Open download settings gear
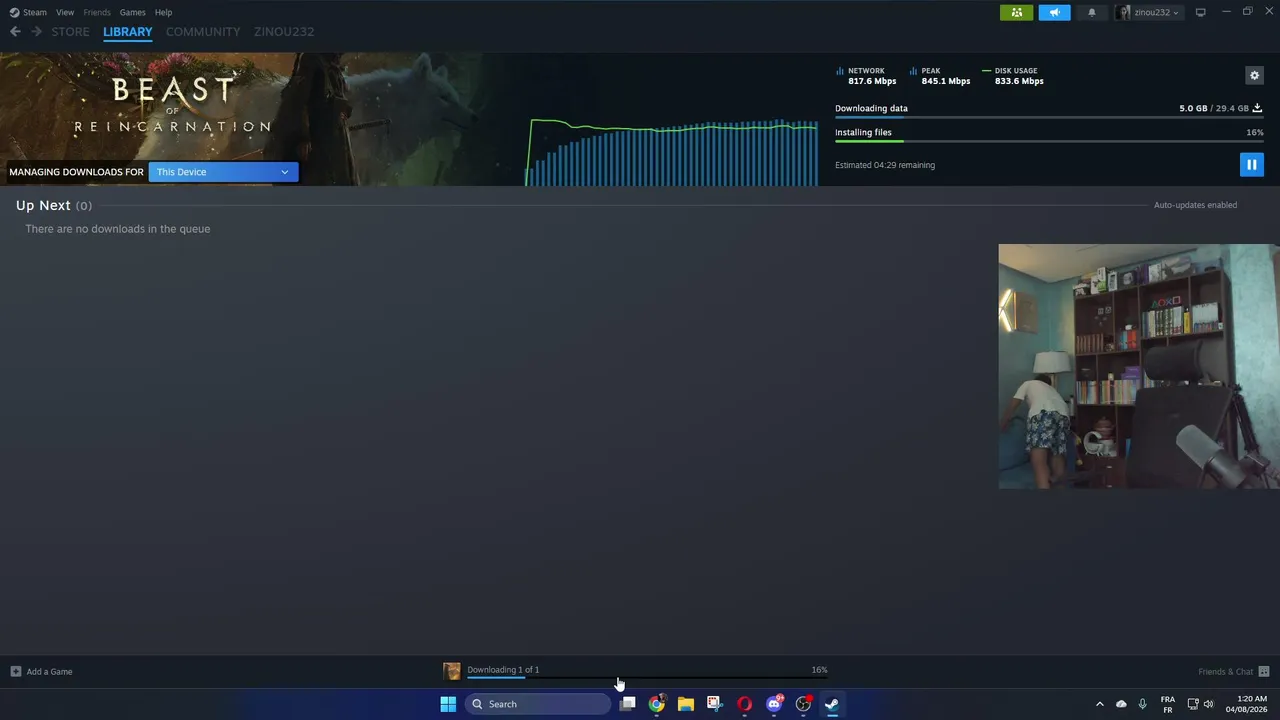1280x720 pixels. click(1254, 75)
